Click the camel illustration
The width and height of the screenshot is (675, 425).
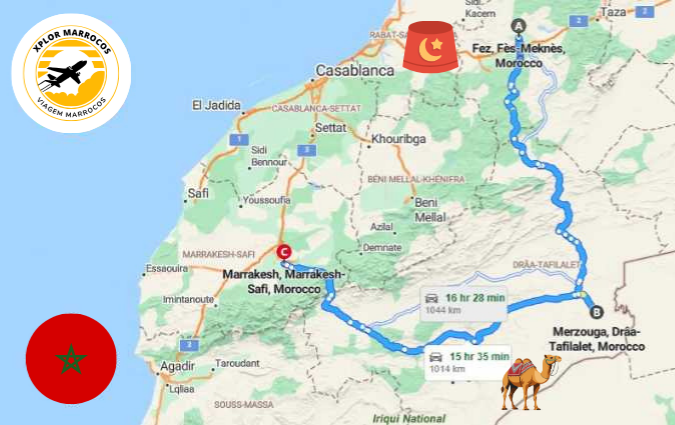(x=531, y=382)
